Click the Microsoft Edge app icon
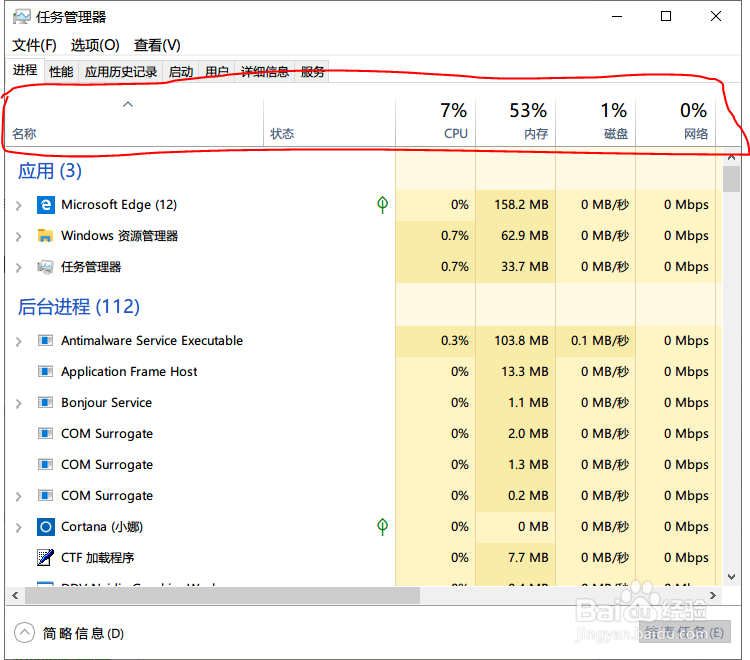Viewport: 750px width, 660px height. [45, 205]
